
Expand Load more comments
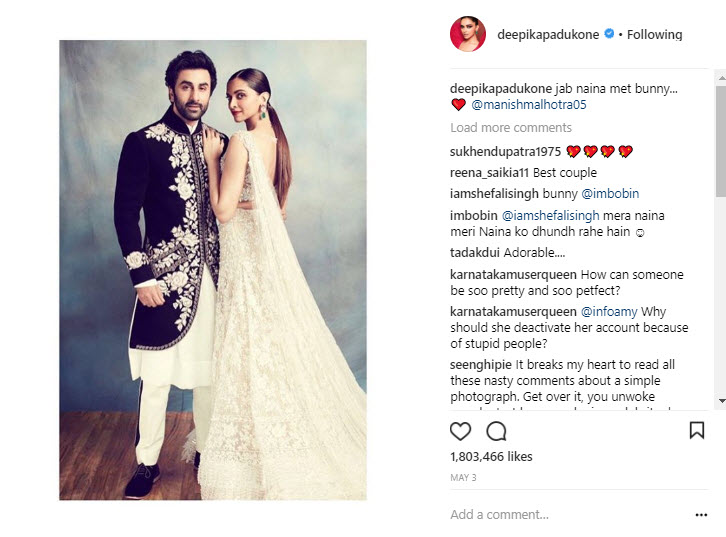[x=511, y=127]
